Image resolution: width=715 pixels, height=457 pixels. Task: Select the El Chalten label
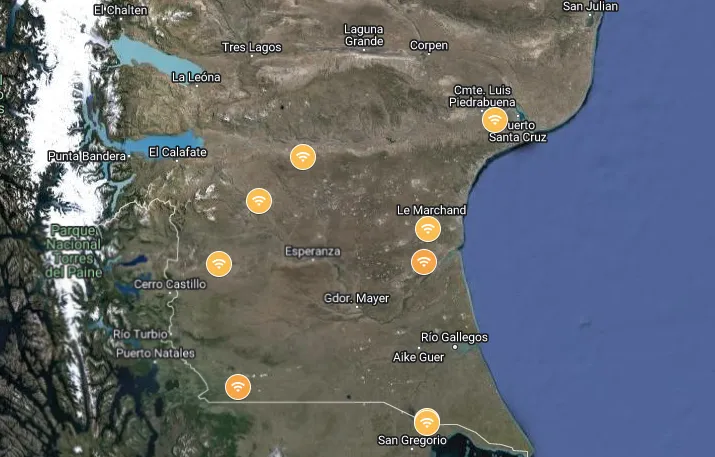120,10
